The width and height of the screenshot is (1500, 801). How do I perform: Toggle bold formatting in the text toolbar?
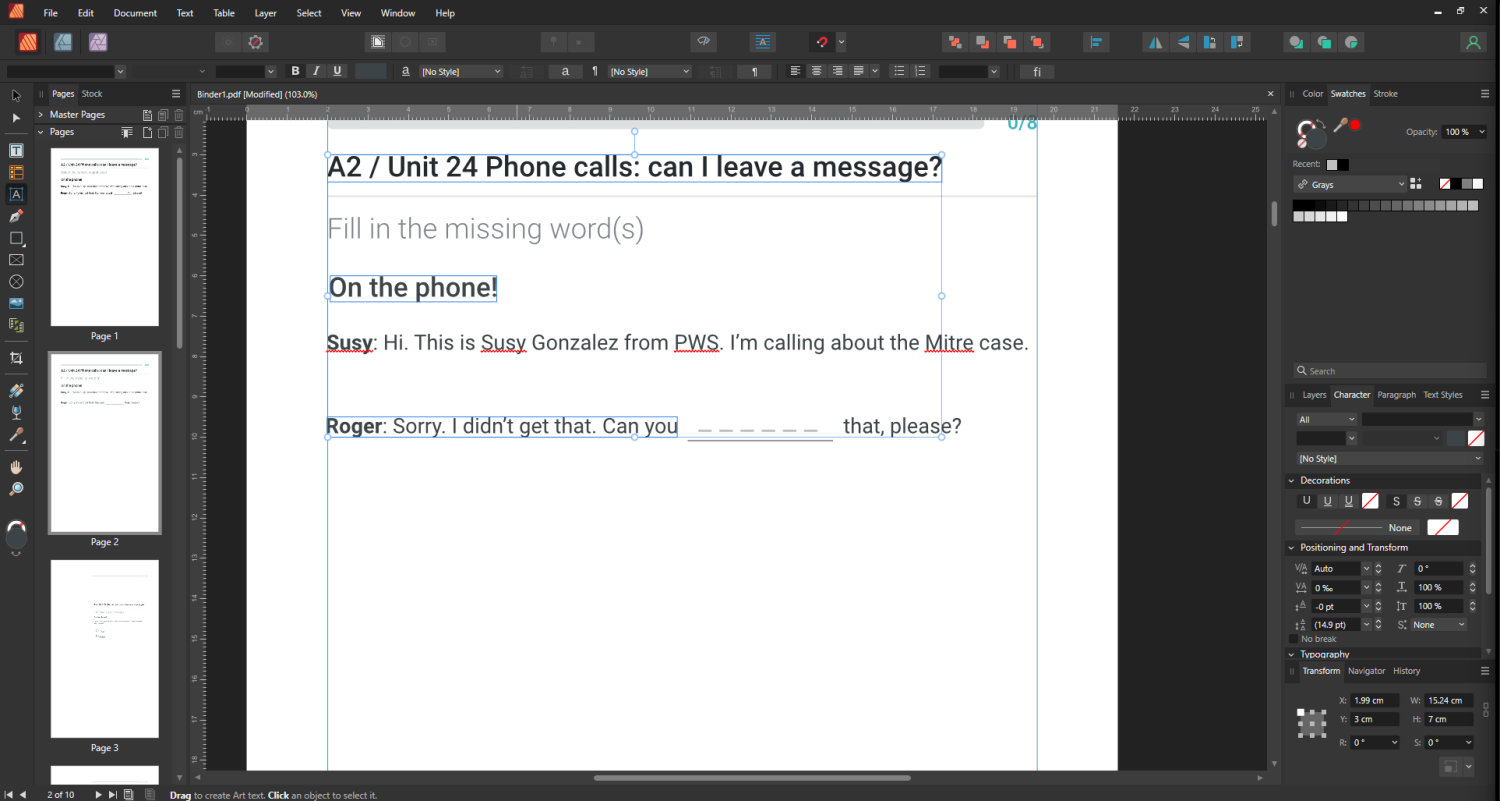pos(295,71)
